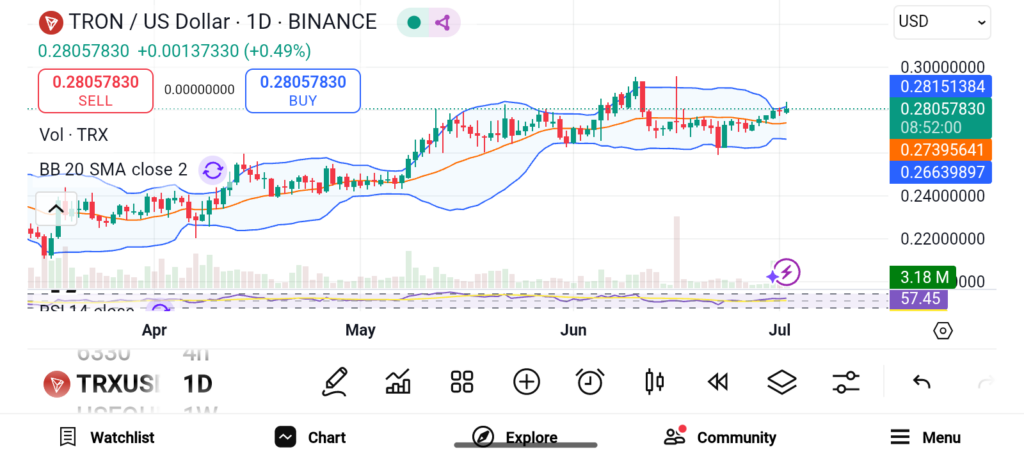
Task: Select the TRXUSD symbol name
Action: 118,384
